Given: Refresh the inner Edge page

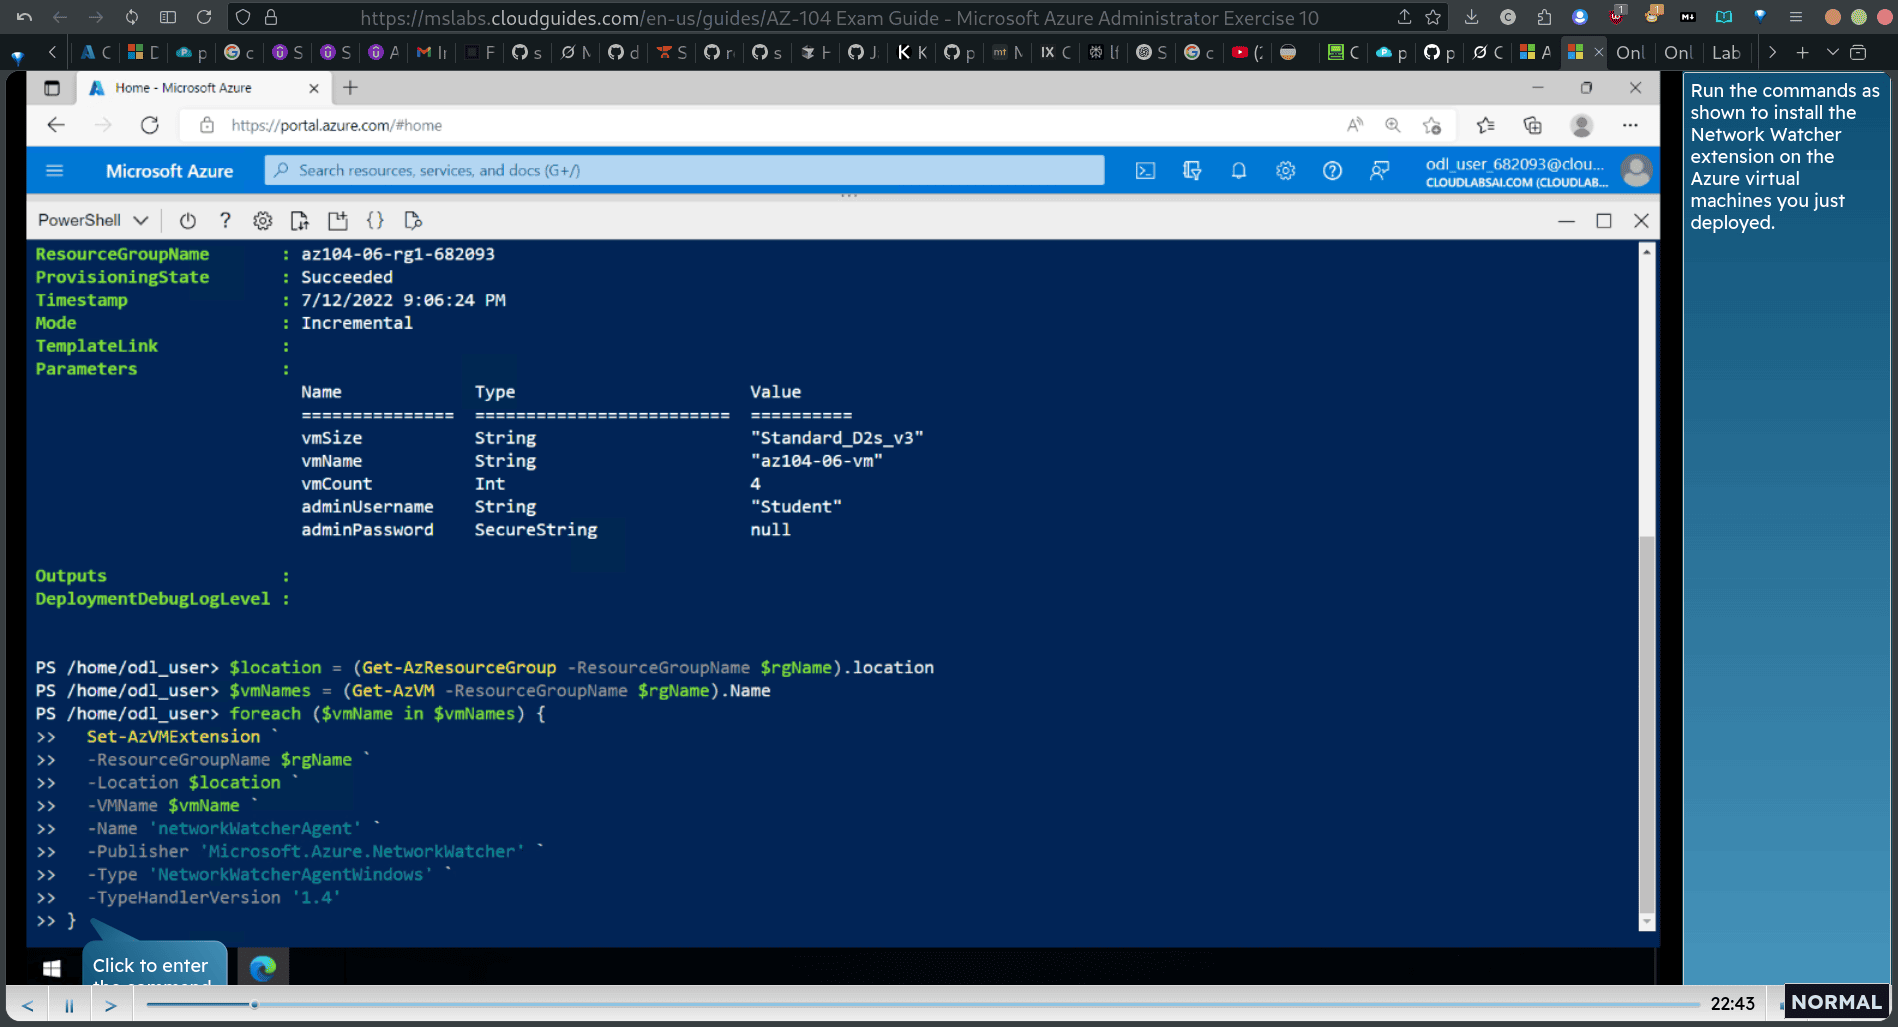Looking at the screenshot, I should 150,125.
